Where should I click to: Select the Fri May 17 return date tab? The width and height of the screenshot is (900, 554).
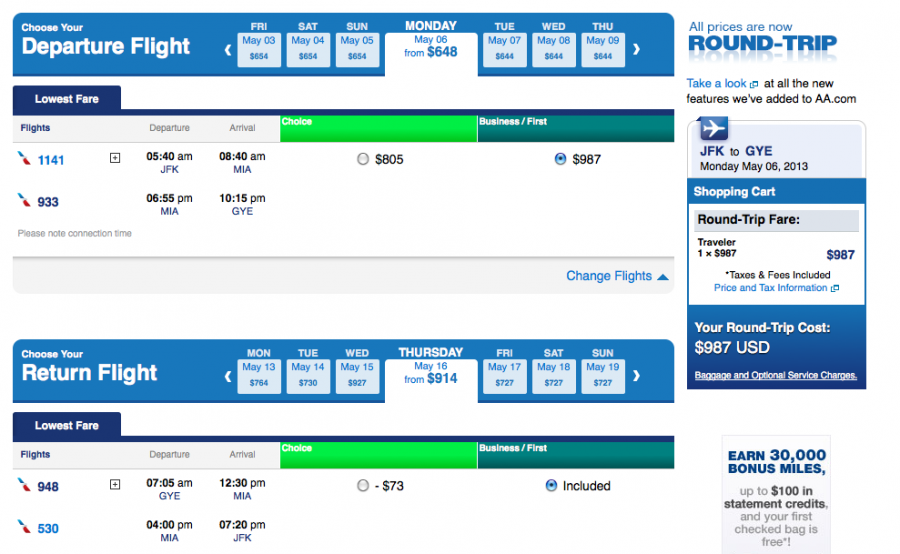(x=504, y=375)
